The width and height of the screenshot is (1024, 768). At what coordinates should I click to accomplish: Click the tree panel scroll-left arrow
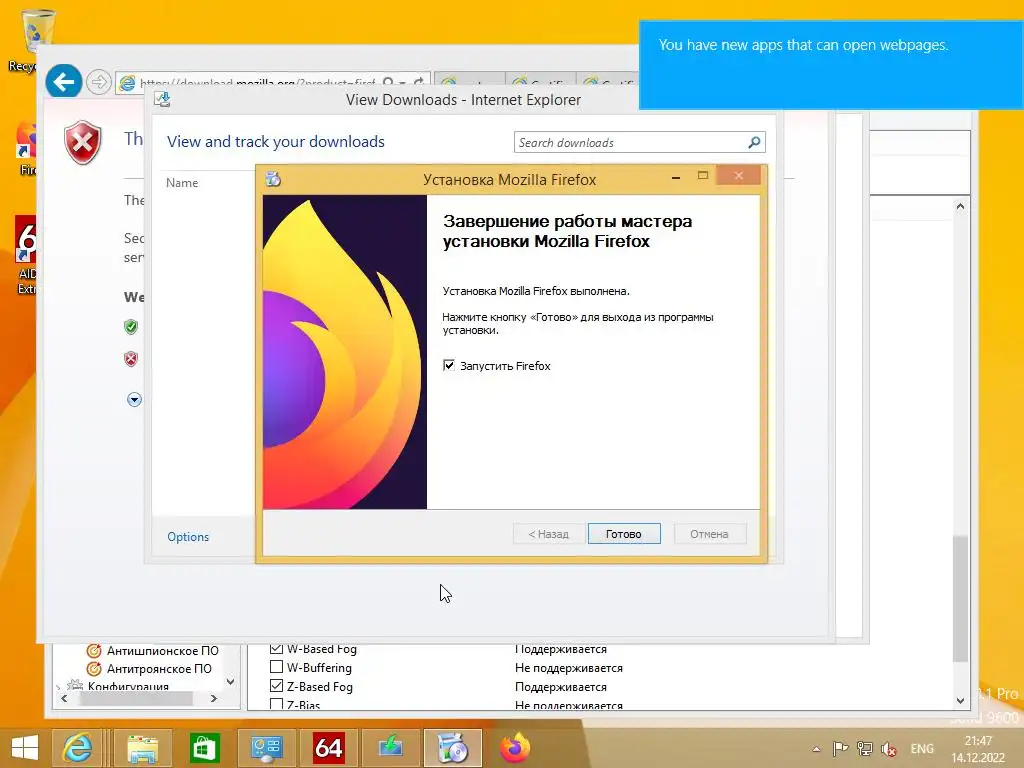pos(63,698)
